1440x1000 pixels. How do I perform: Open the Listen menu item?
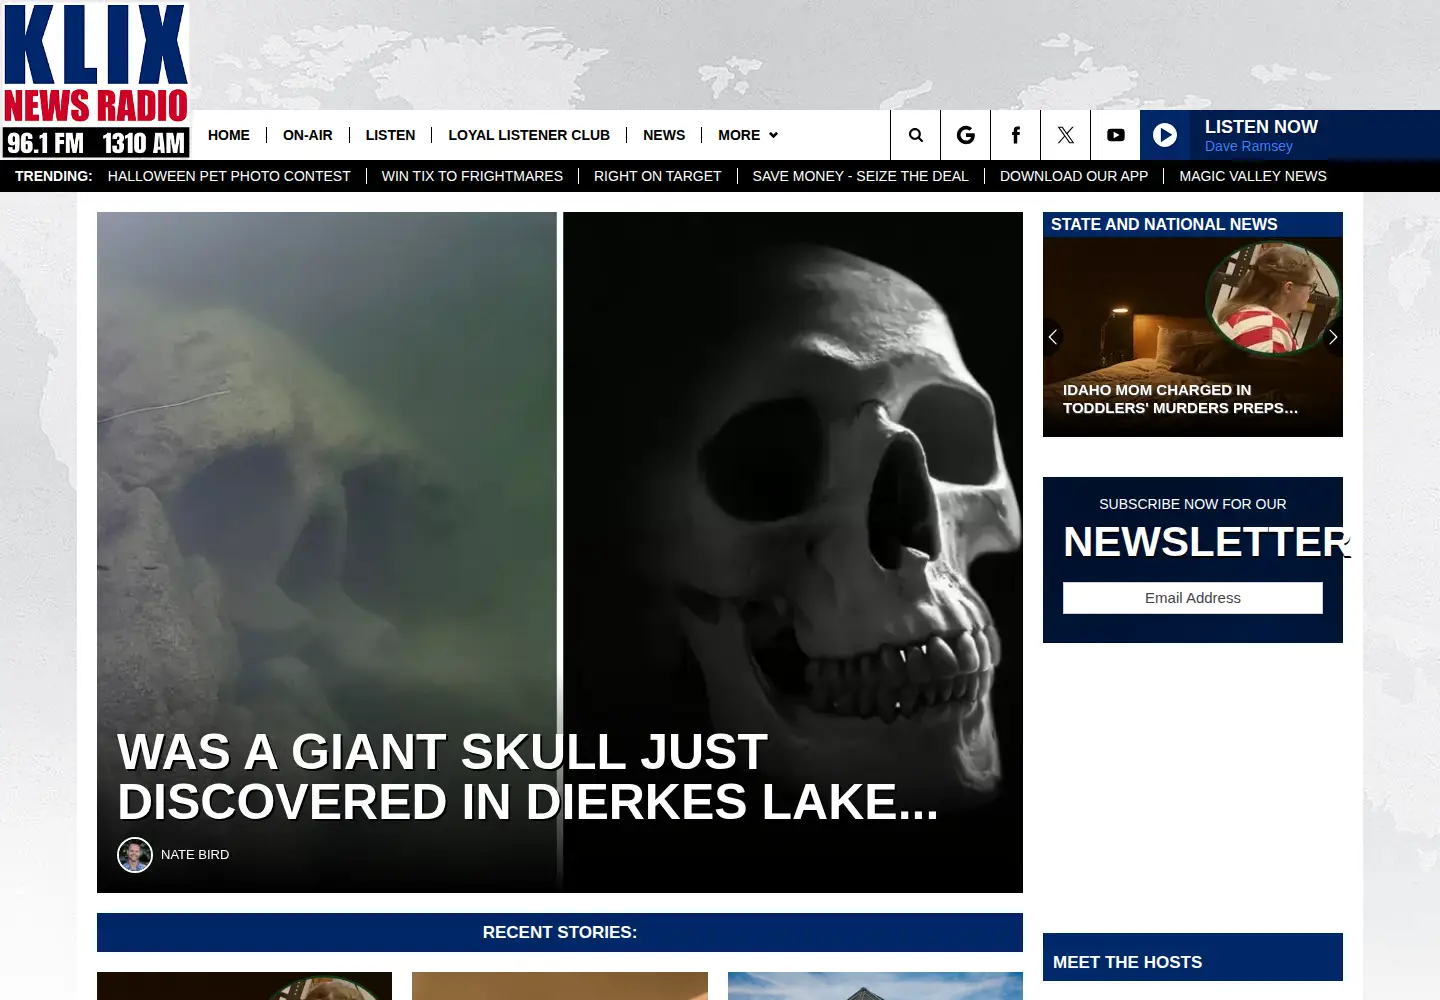[x=390, y=135]
